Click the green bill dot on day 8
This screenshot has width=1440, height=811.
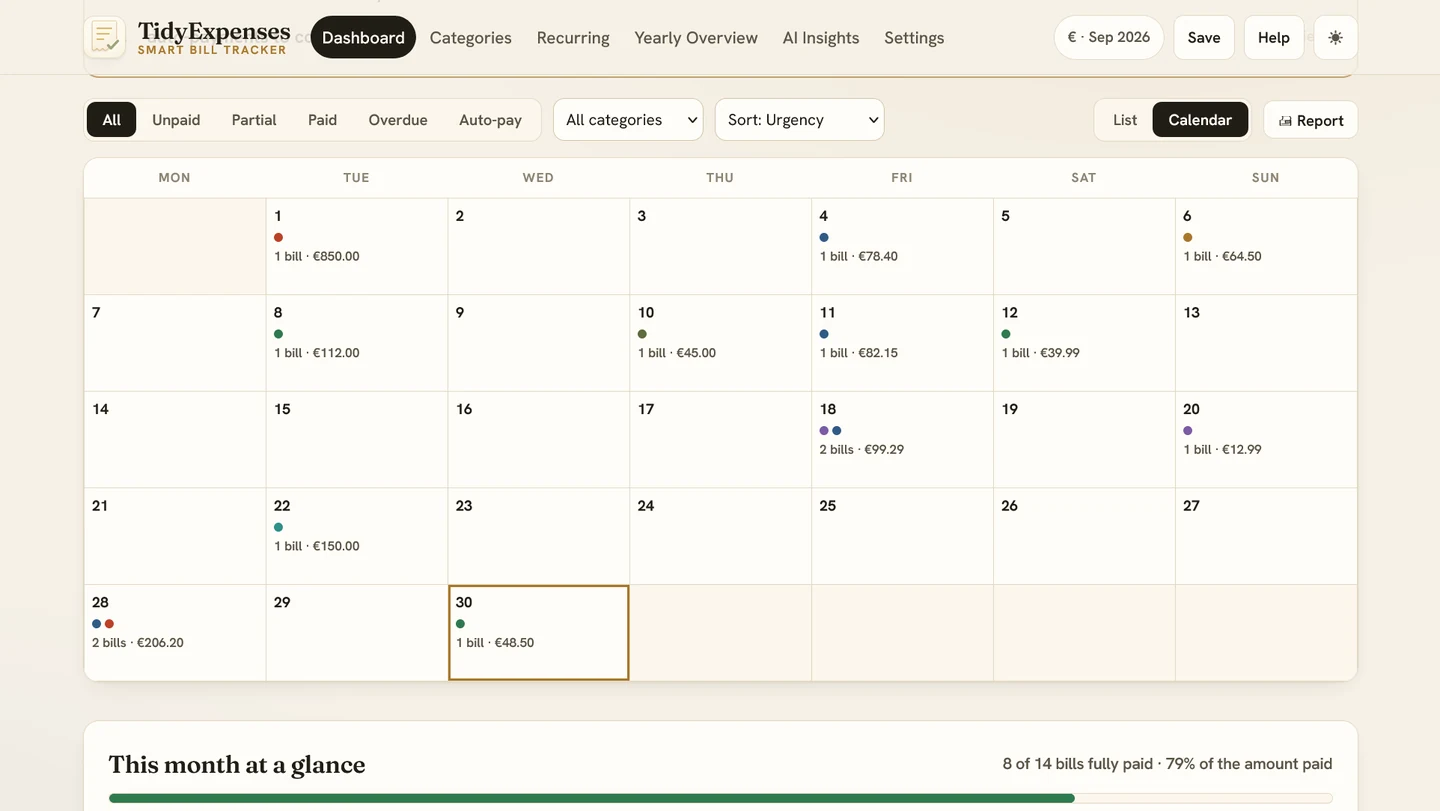click(278, 334)
